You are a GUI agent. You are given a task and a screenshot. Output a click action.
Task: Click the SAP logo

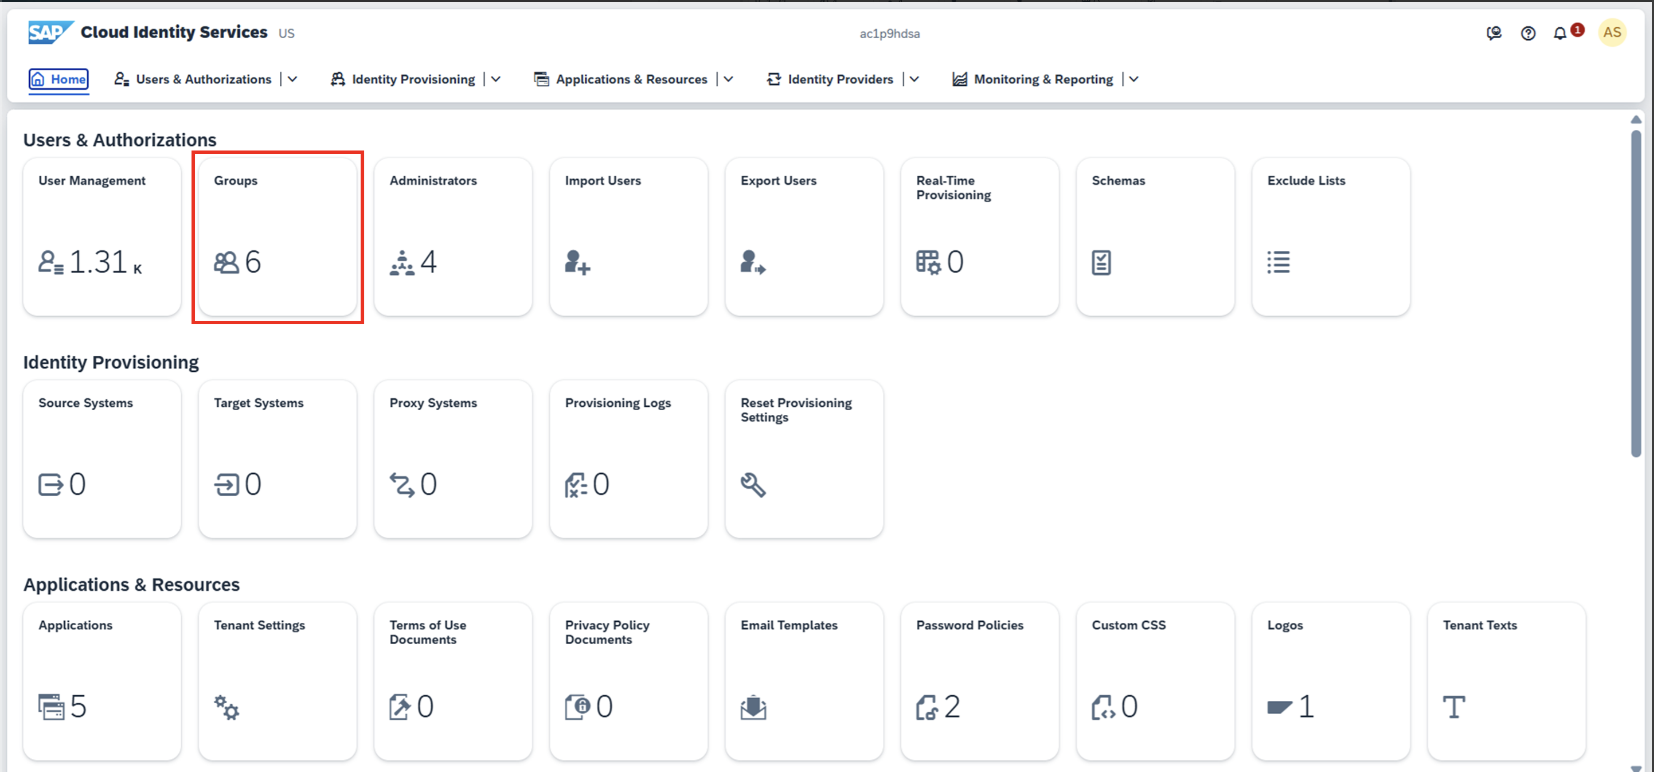coord(48,32)
